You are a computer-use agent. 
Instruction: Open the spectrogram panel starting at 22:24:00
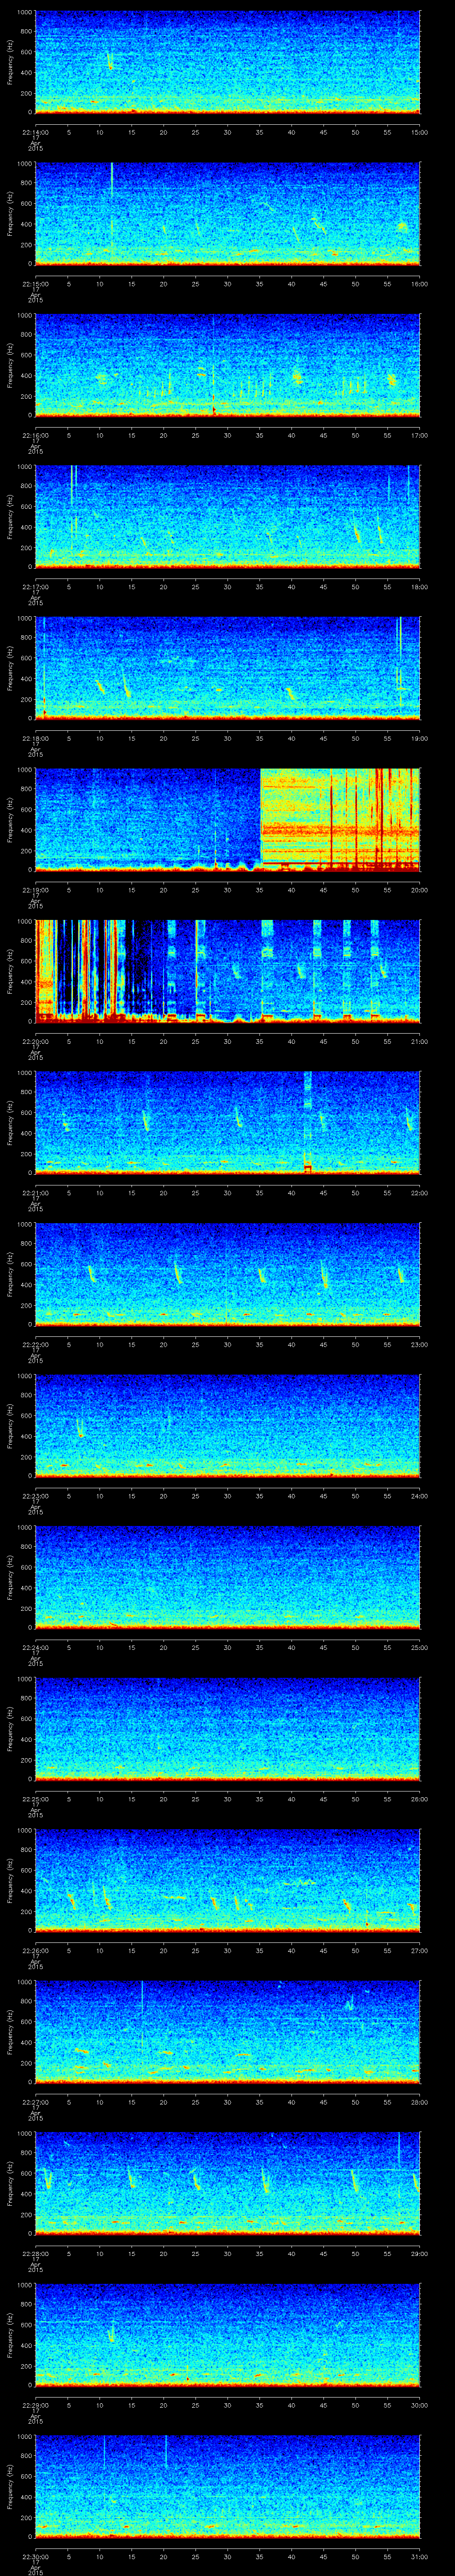coord(227,1577)
